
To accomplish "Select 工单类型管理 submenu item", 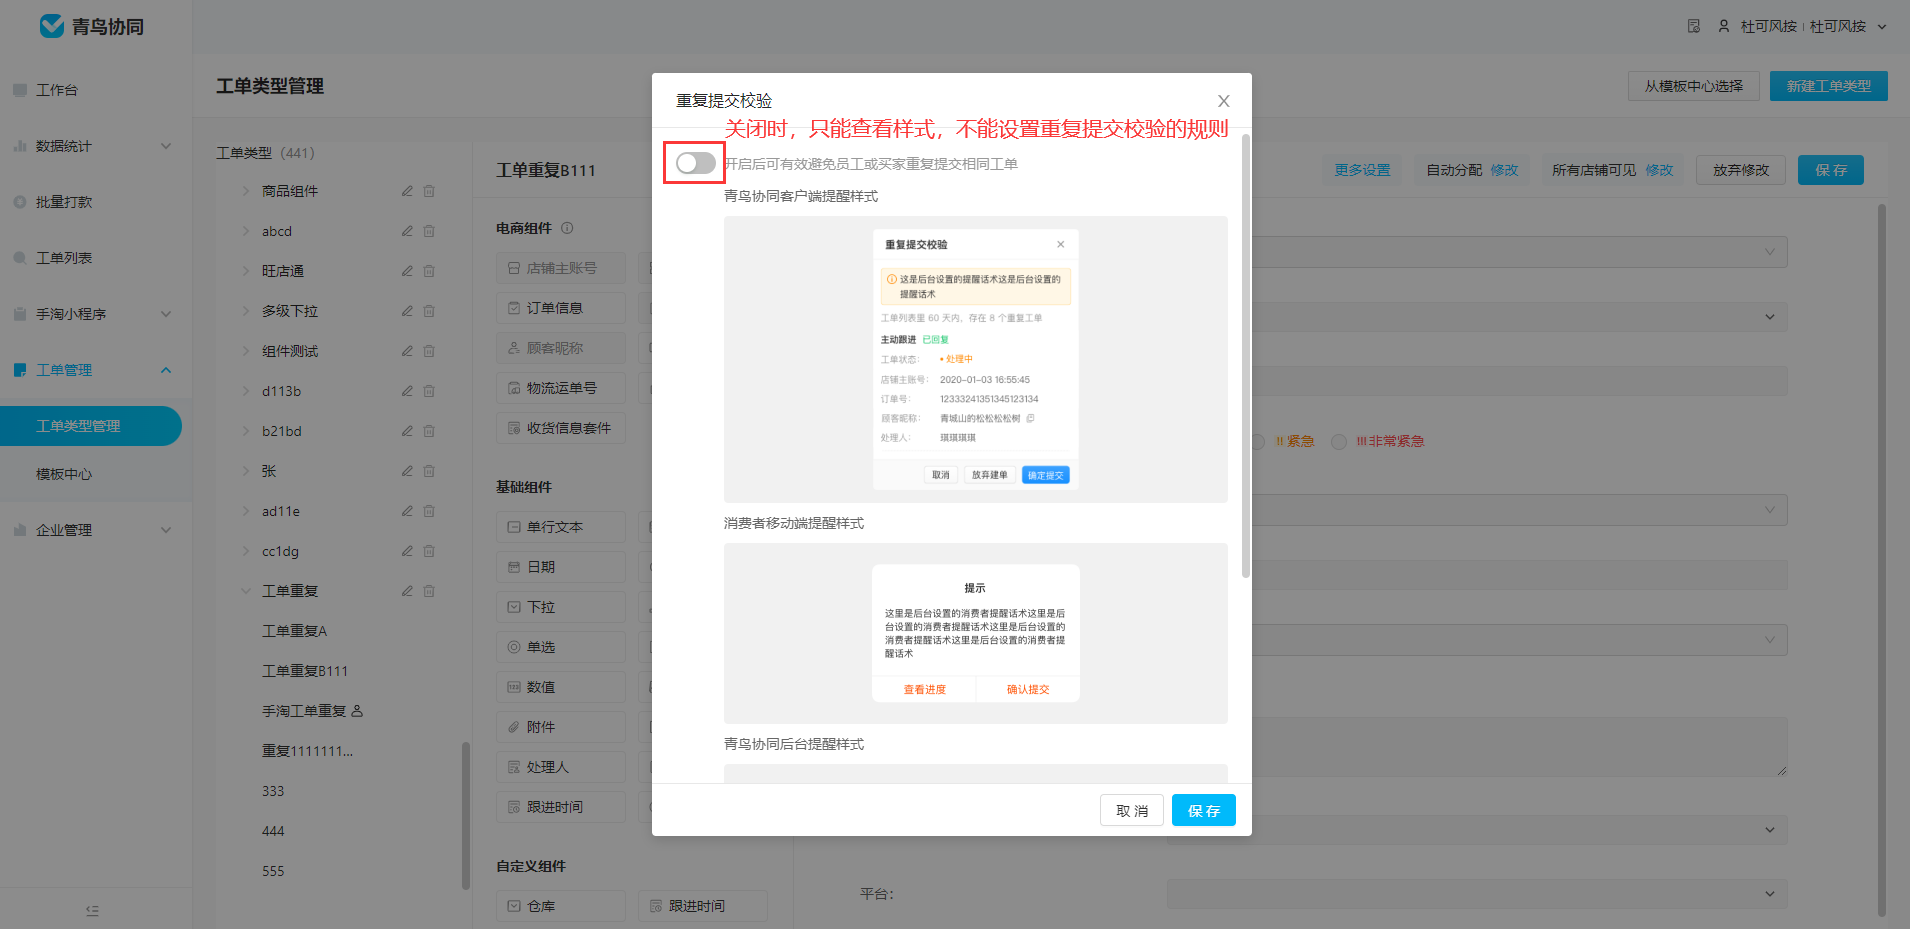I will click(x=90, y=426).
